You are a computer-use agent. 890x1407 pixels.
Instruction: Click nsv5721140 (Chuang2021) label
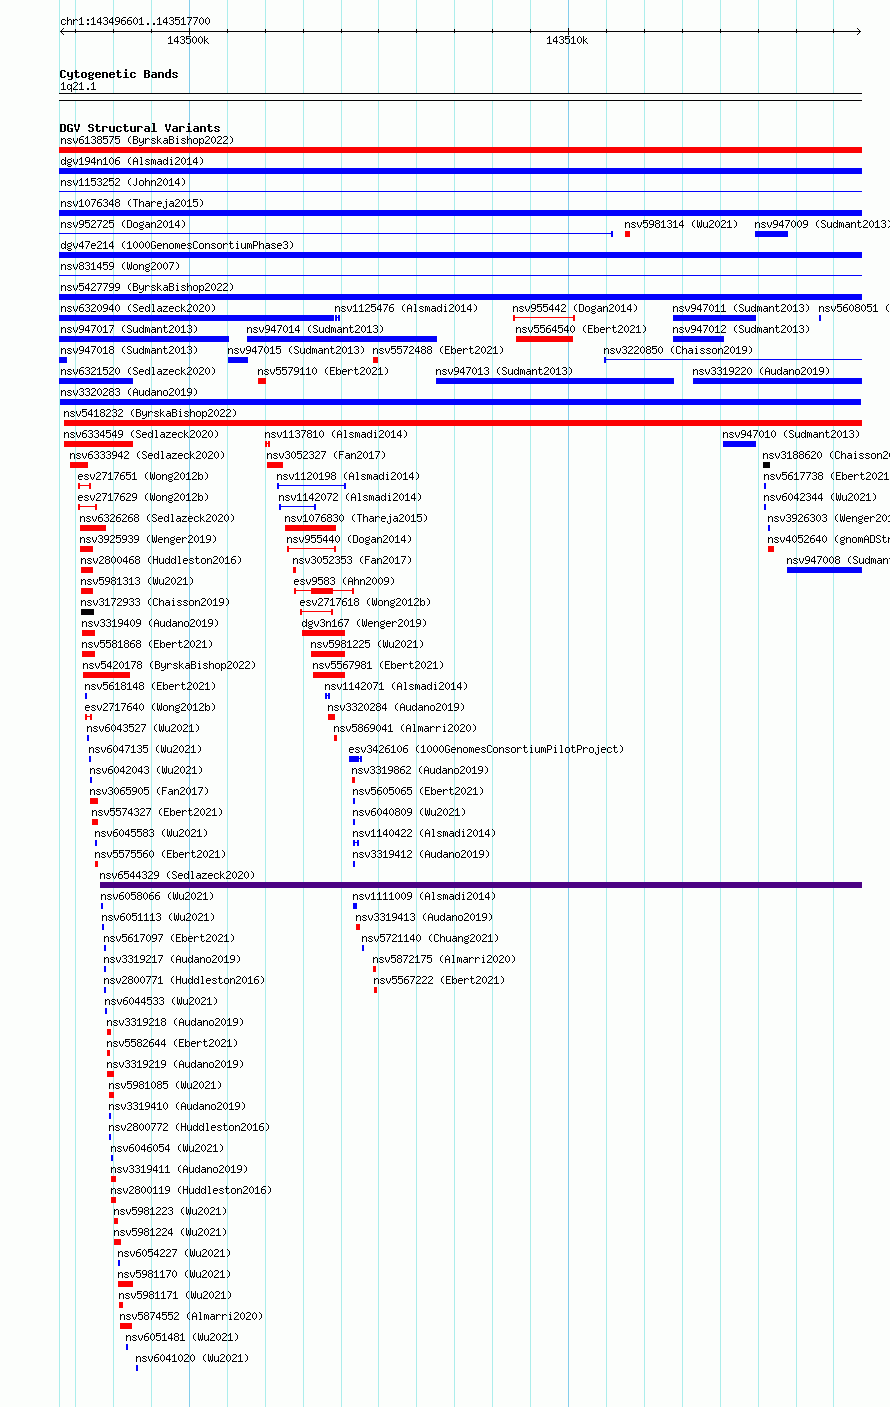pos(430,938)
